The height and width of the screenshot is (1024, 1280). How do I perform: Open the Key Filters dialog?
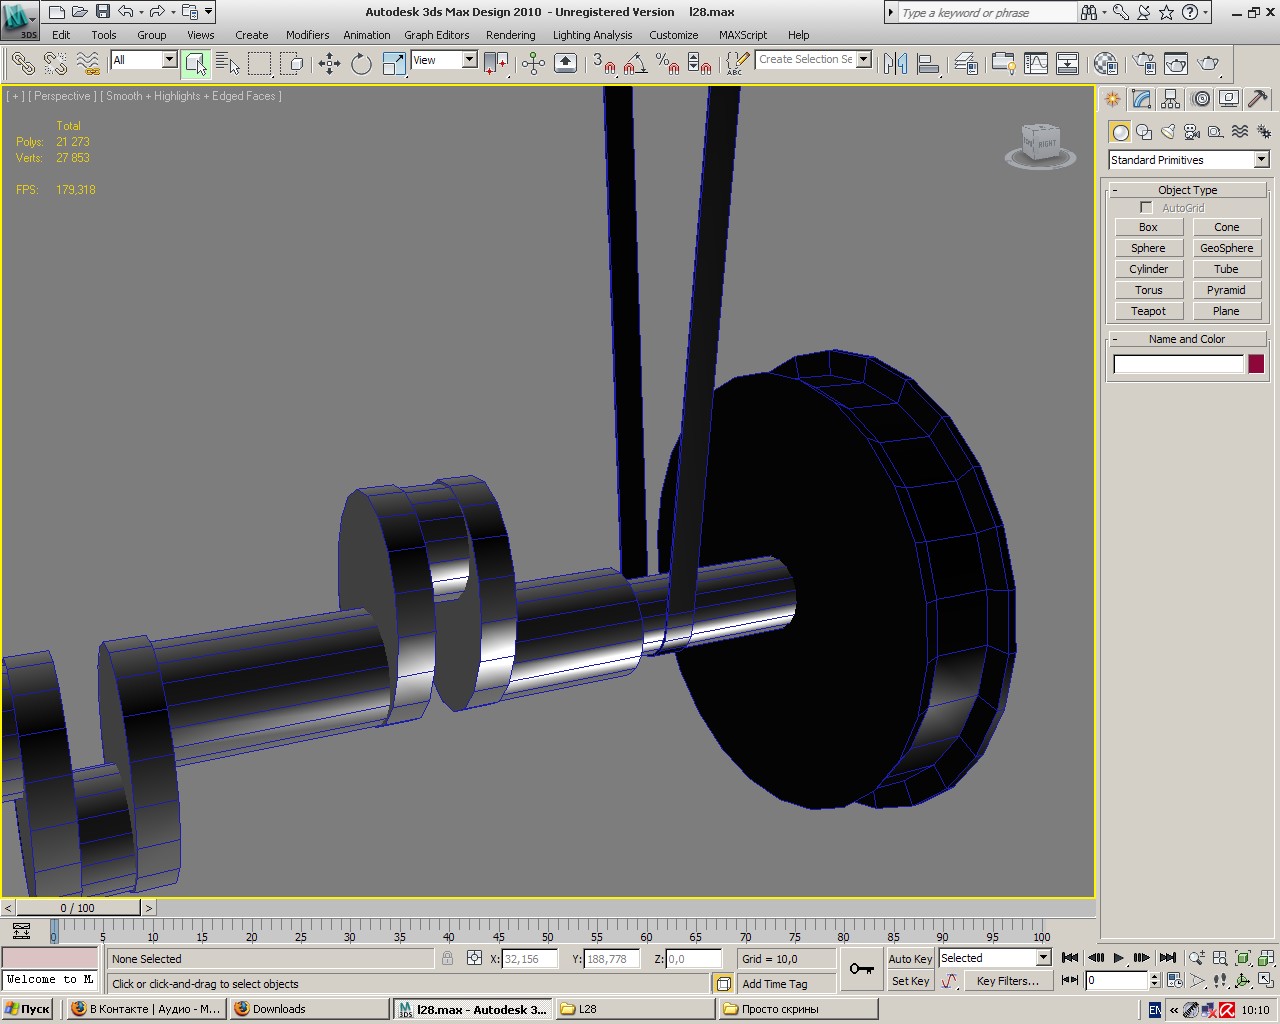click(x=1007, y=981)
